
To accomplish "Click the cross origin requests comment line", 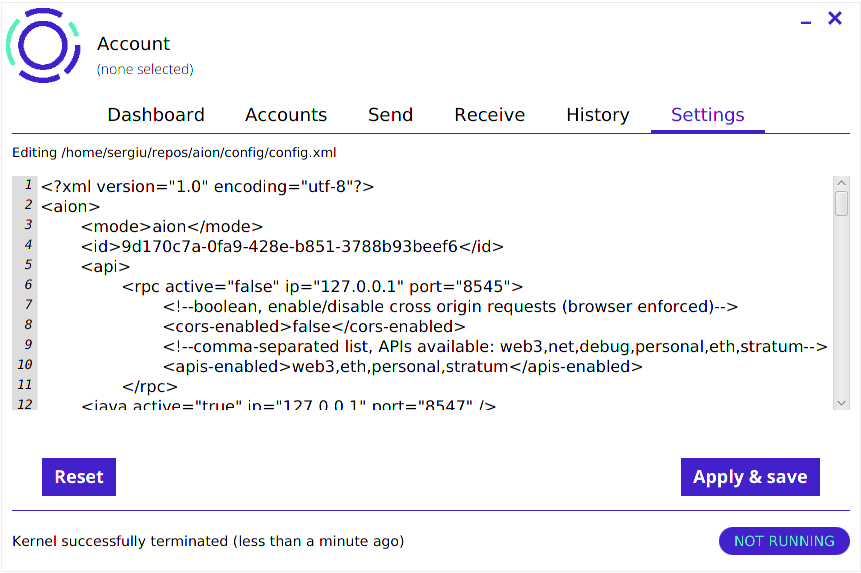I will pos(450,306).
